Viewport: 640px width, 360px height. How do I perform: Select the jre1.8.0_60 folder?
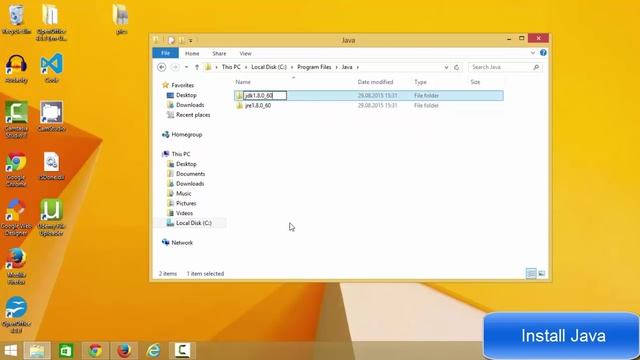(x=258, y=105)
